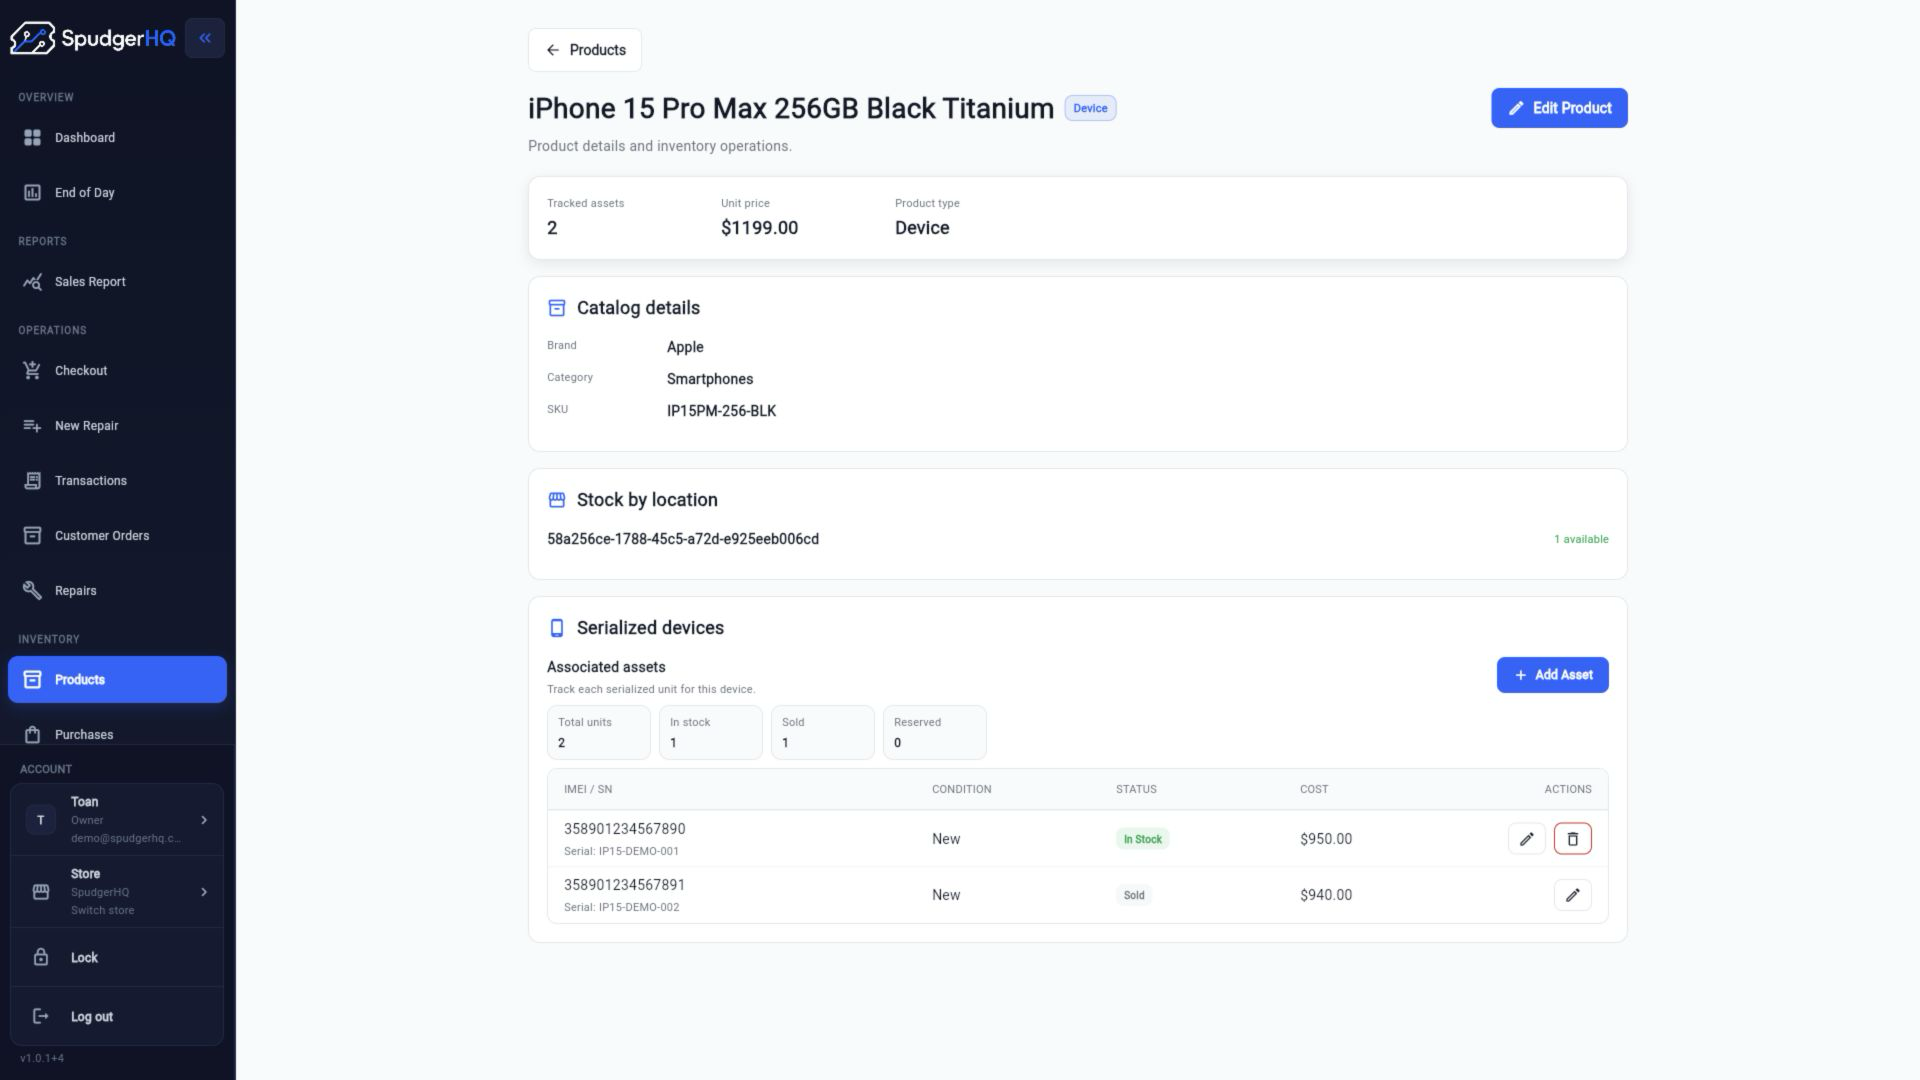This screenshot has width=1920, height=1080.
Task: Click the Apple brand value
Action: (x=685, y=347)
